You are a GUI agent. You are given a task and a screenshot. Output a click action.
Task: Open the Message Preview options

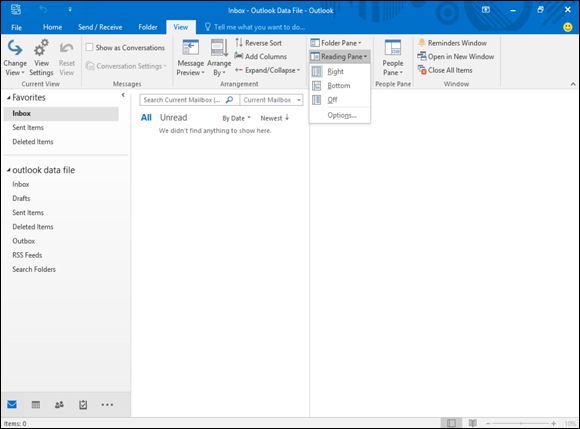click(x=190, y=58)
